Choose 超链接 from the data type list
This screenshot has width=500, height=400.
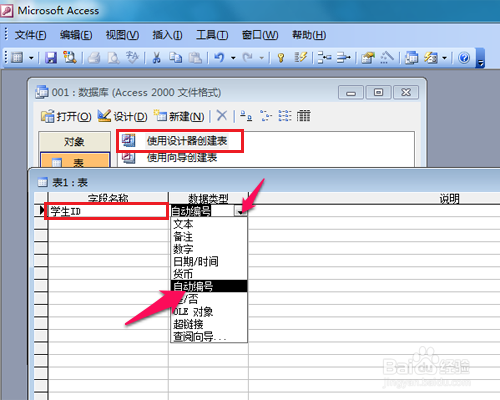pos(209,324)
